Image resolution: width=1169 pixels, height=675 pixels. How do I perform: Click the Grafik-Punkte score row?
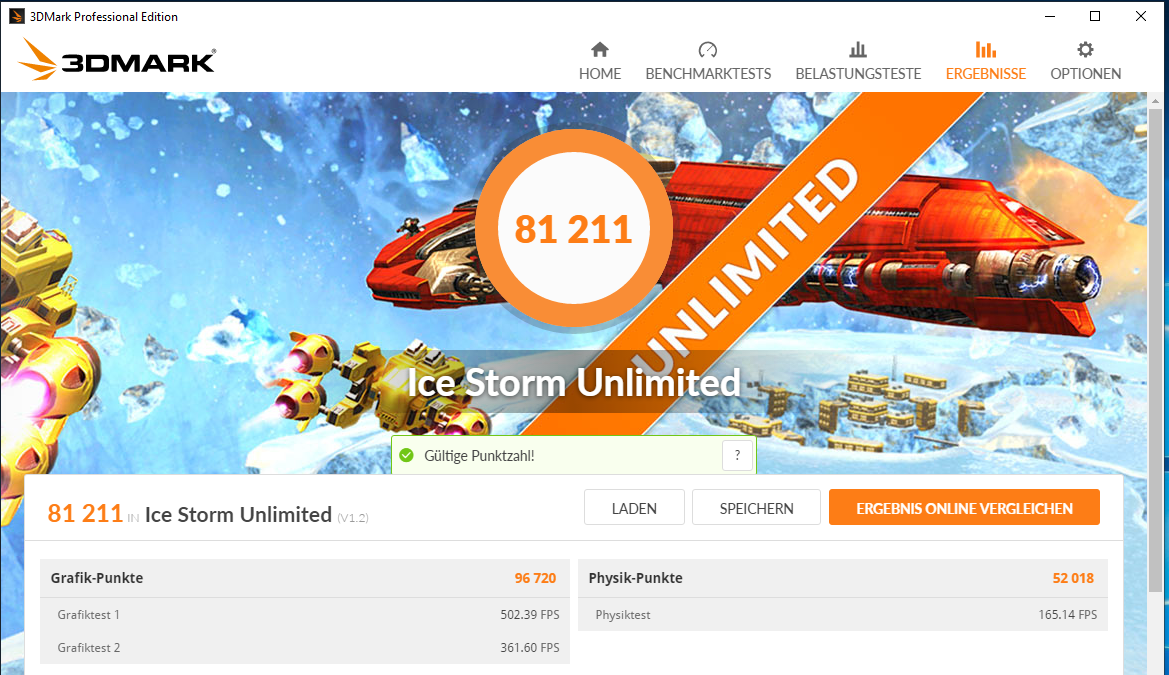click(x=304, y=578)
